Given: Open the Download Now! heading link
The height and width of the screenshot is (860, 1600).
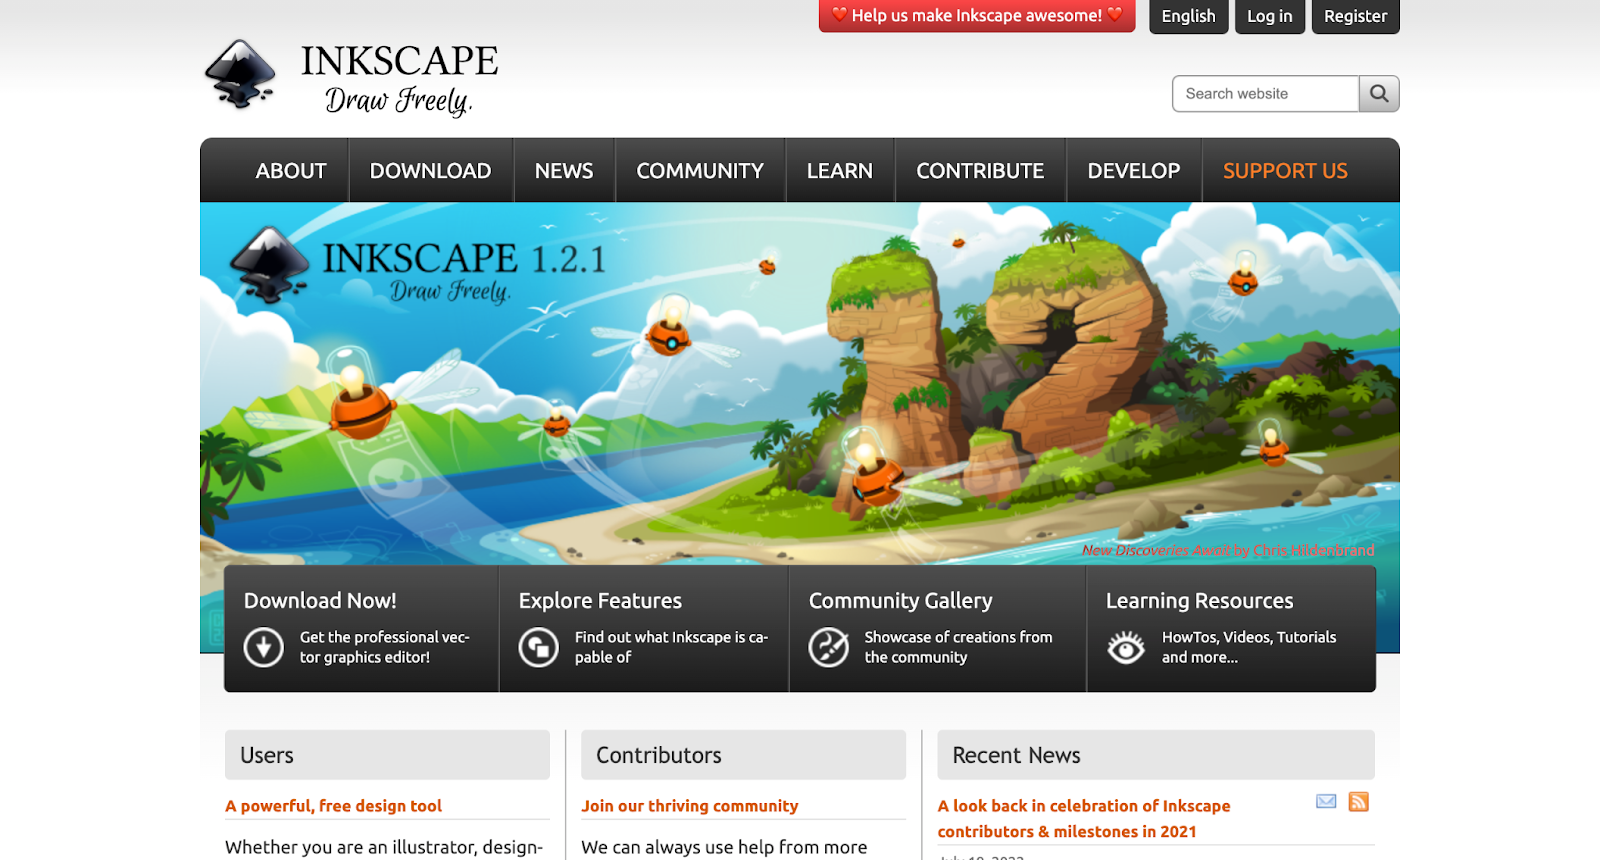Looking at the screenshot, I should click(x=320, y=601).
